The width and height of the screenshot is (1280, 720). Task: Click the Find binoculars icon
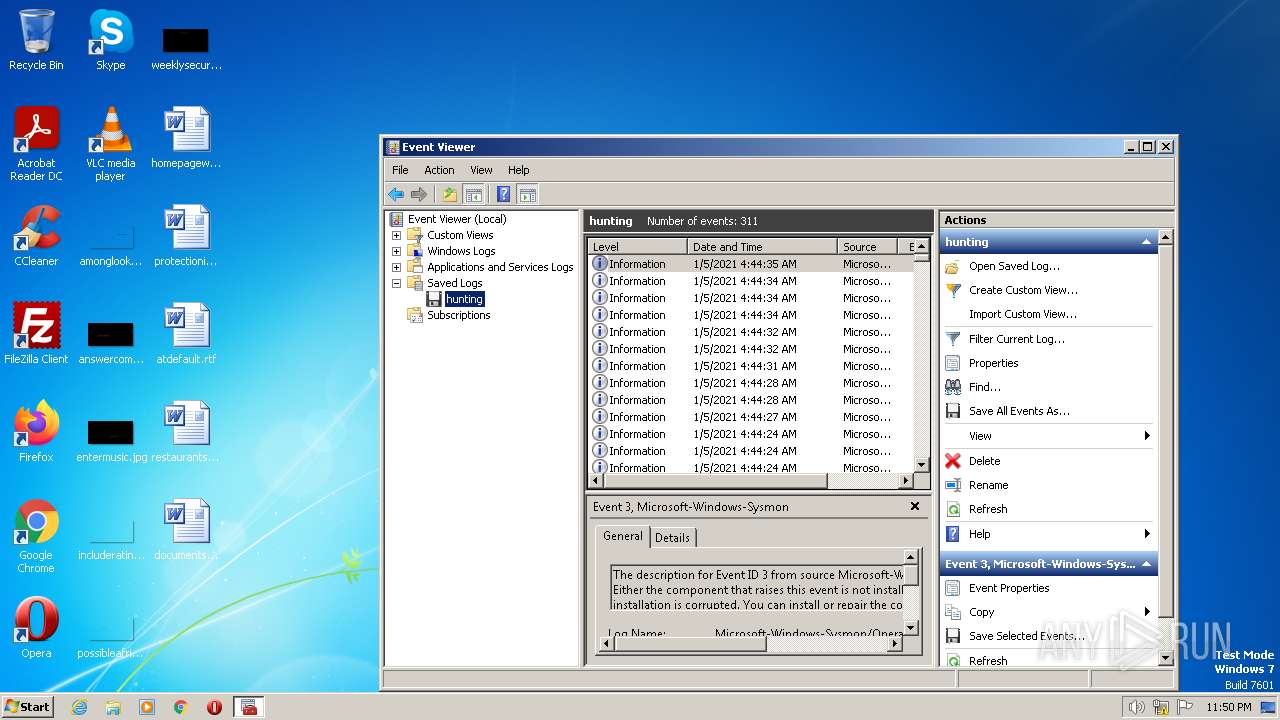tap(953, 387)
